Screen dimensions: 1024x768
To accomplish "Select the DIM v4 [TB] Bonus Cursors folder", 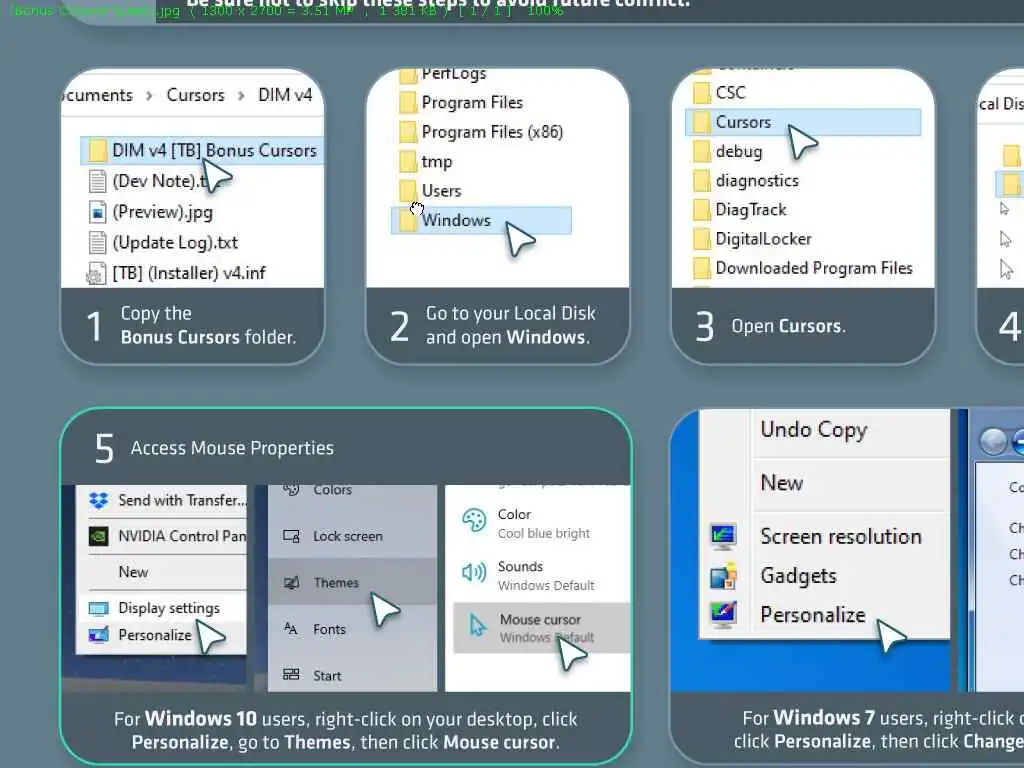I will 202,150.
